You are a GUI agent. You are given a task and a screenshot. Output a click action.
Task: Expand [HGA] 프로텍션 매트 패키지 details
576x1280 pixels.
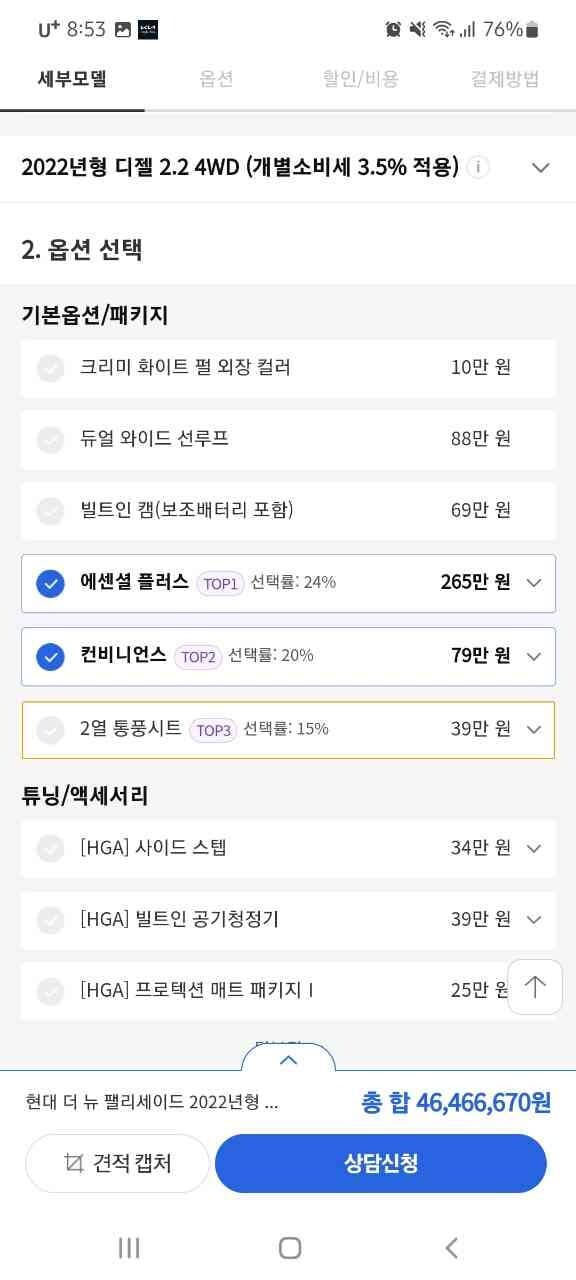(x=533, y=990)
